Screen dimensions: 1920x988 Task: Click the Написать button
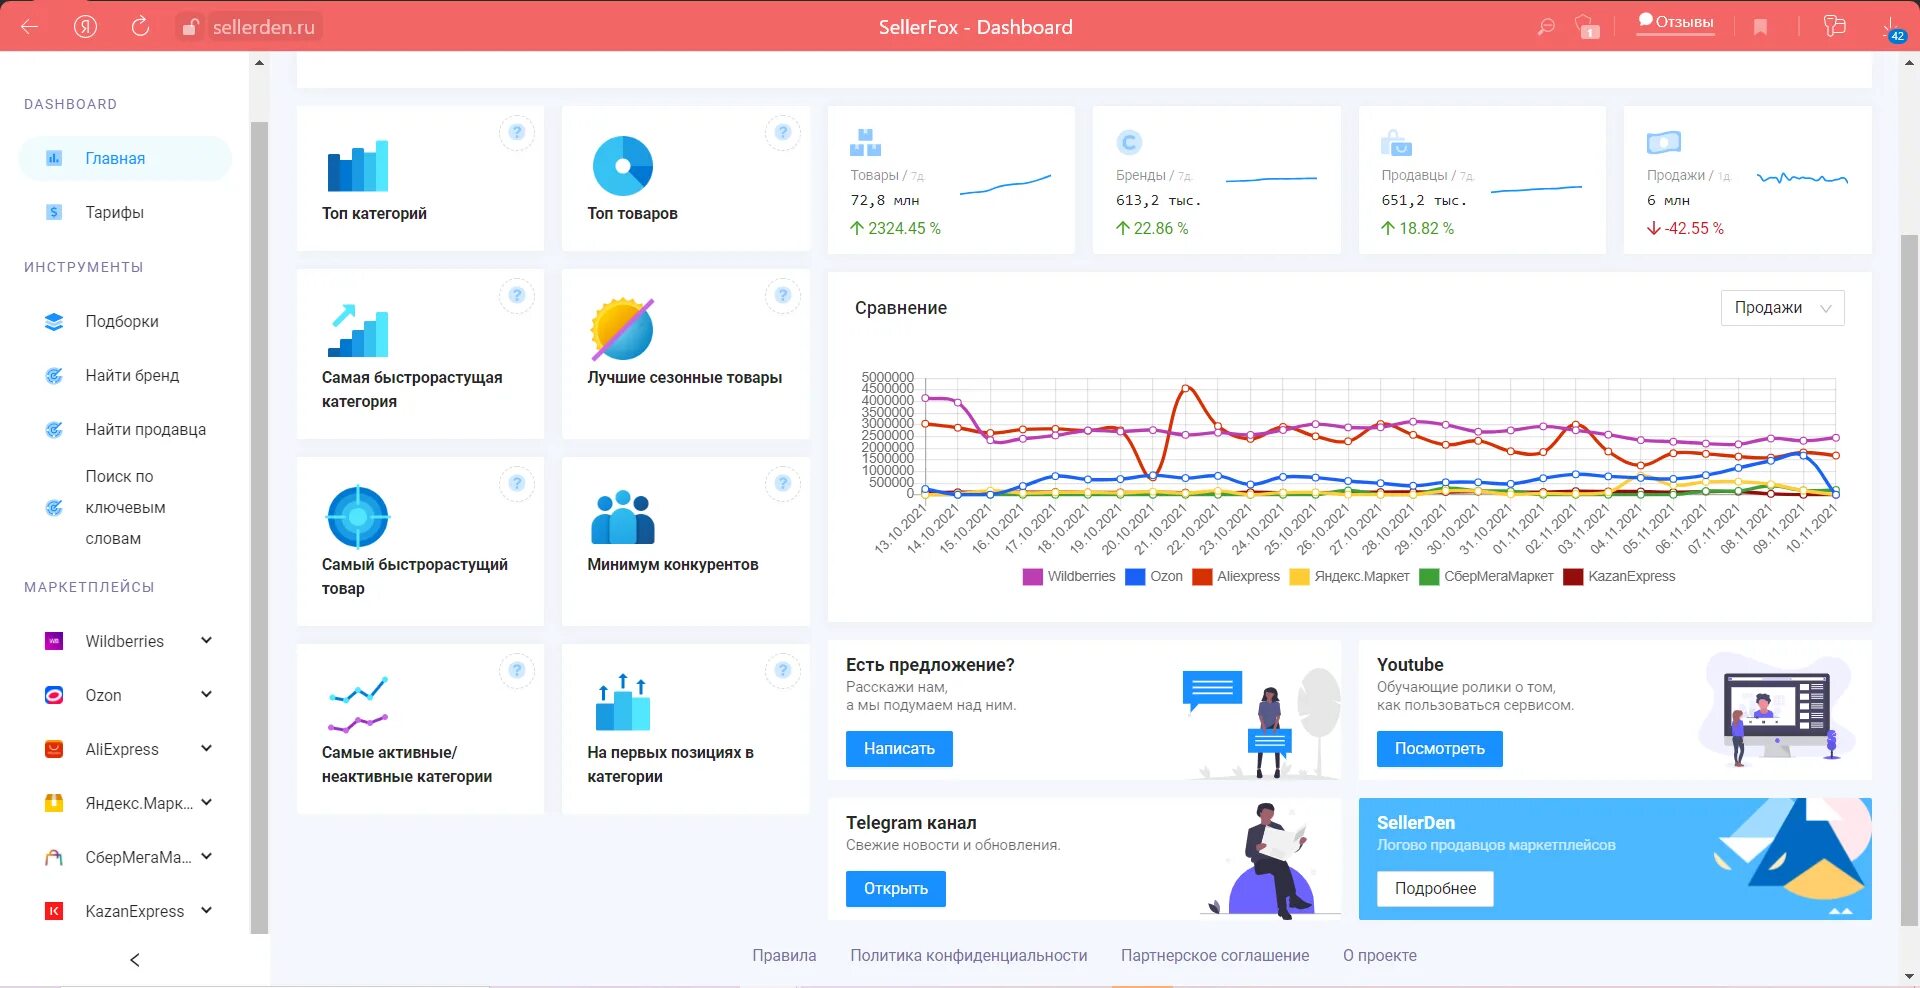click(x=899, y=749)
